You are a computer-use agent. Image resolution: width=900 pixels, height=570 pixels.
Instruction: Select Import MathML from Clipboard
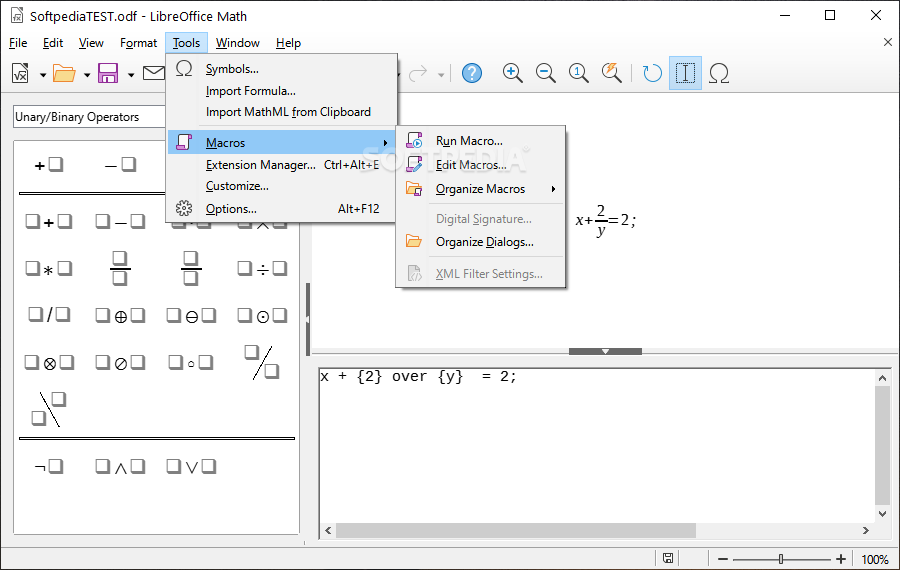tap(282, 112)
